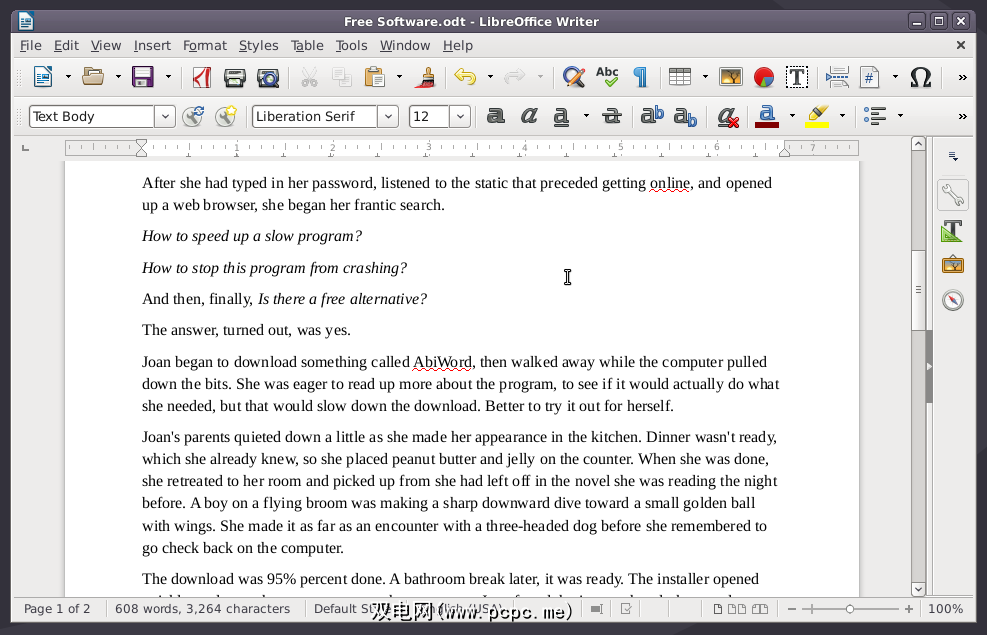
Task: Activate Clone Formatting paintbrush
Action: coord(427,77)
